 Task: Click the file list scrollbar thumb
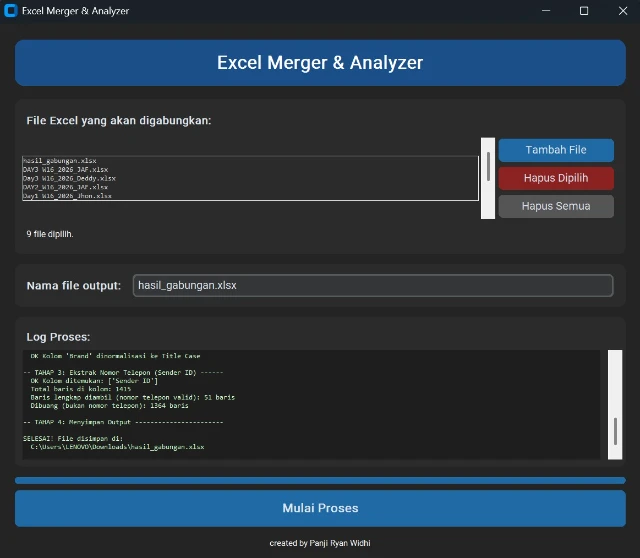[488, 166]
